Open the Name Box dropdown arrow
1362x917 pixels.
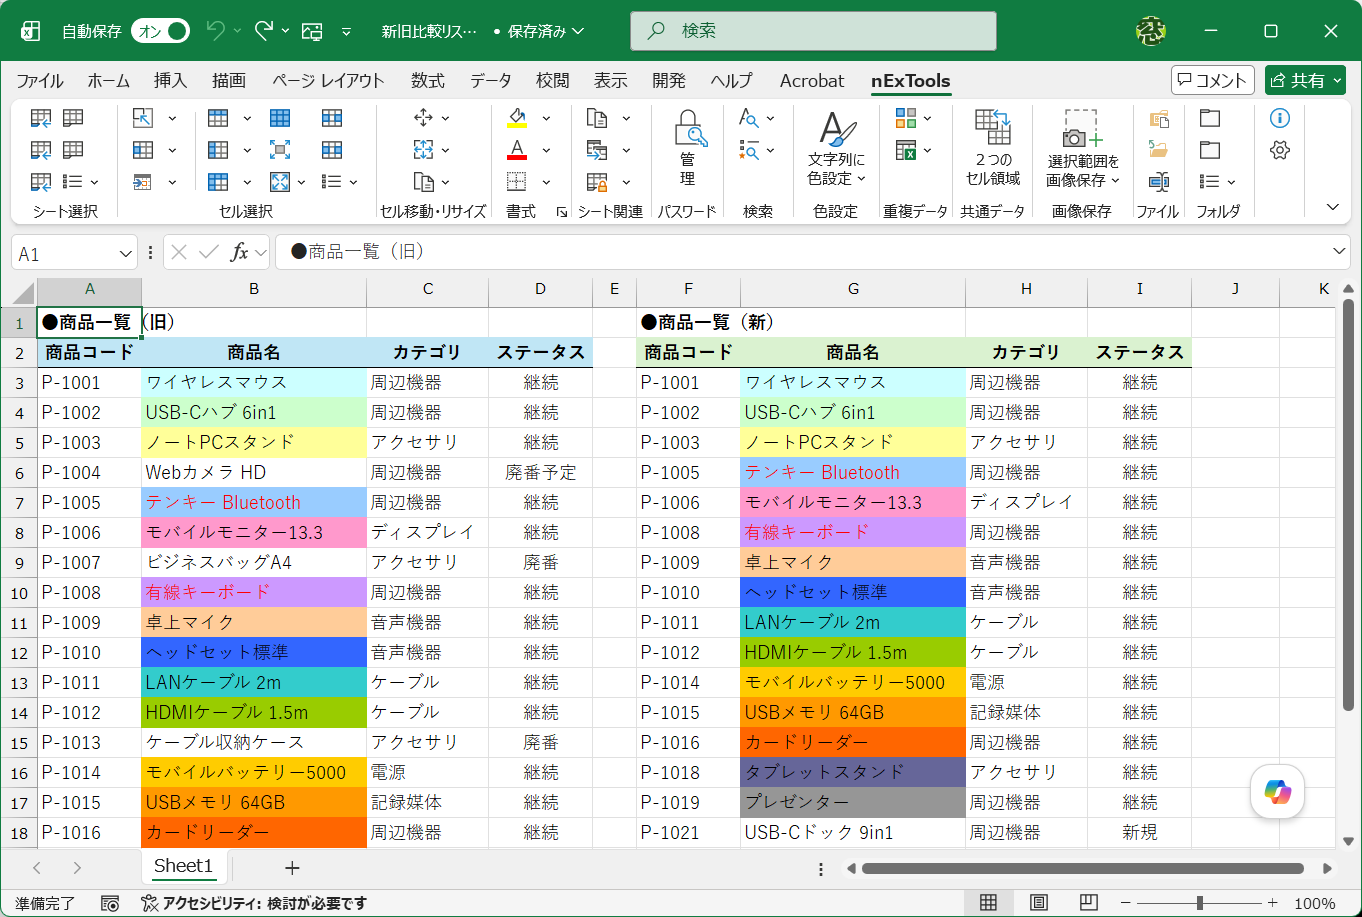(126, 253)
